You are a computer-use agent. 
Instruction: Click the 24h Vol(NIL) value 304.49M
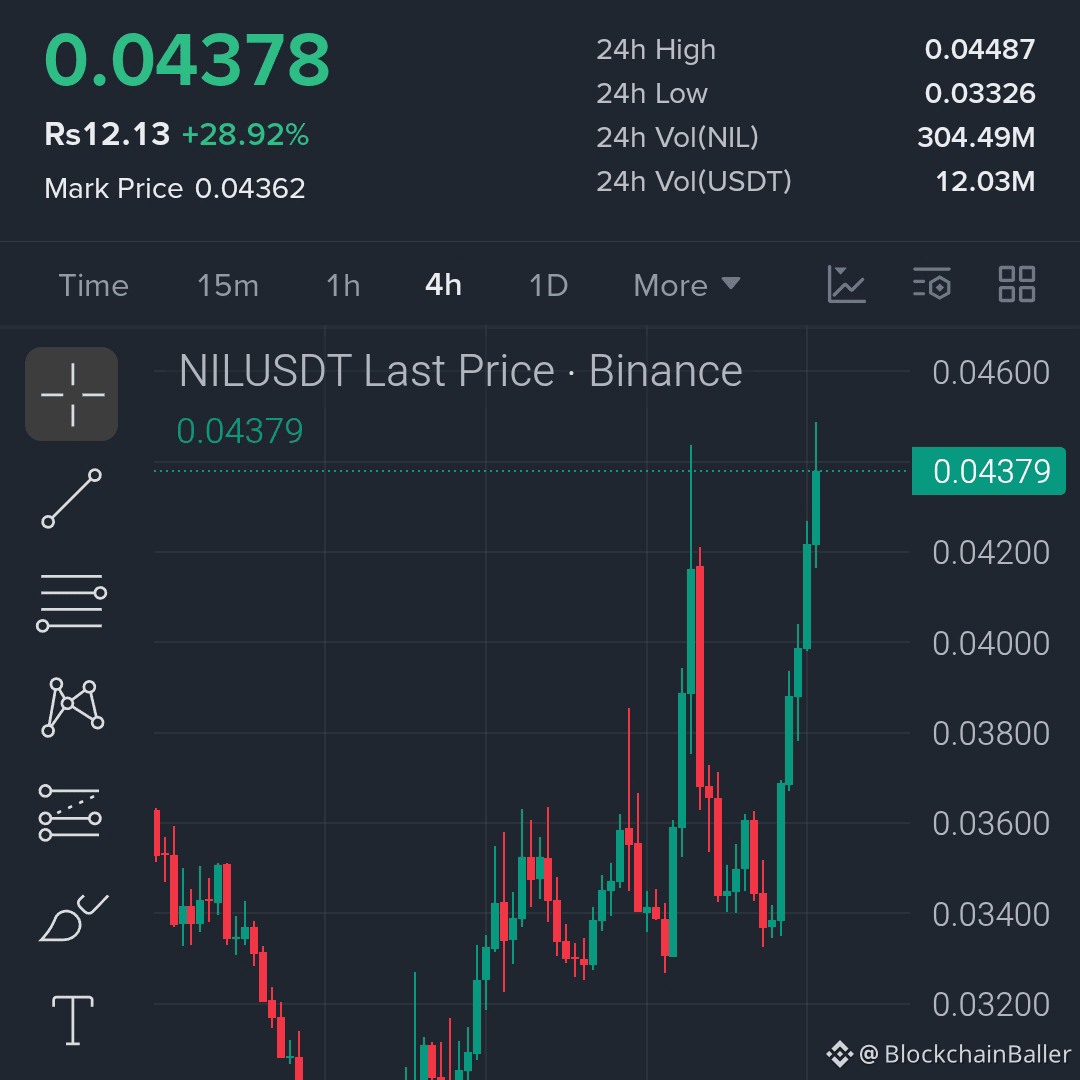coord(976,138)
